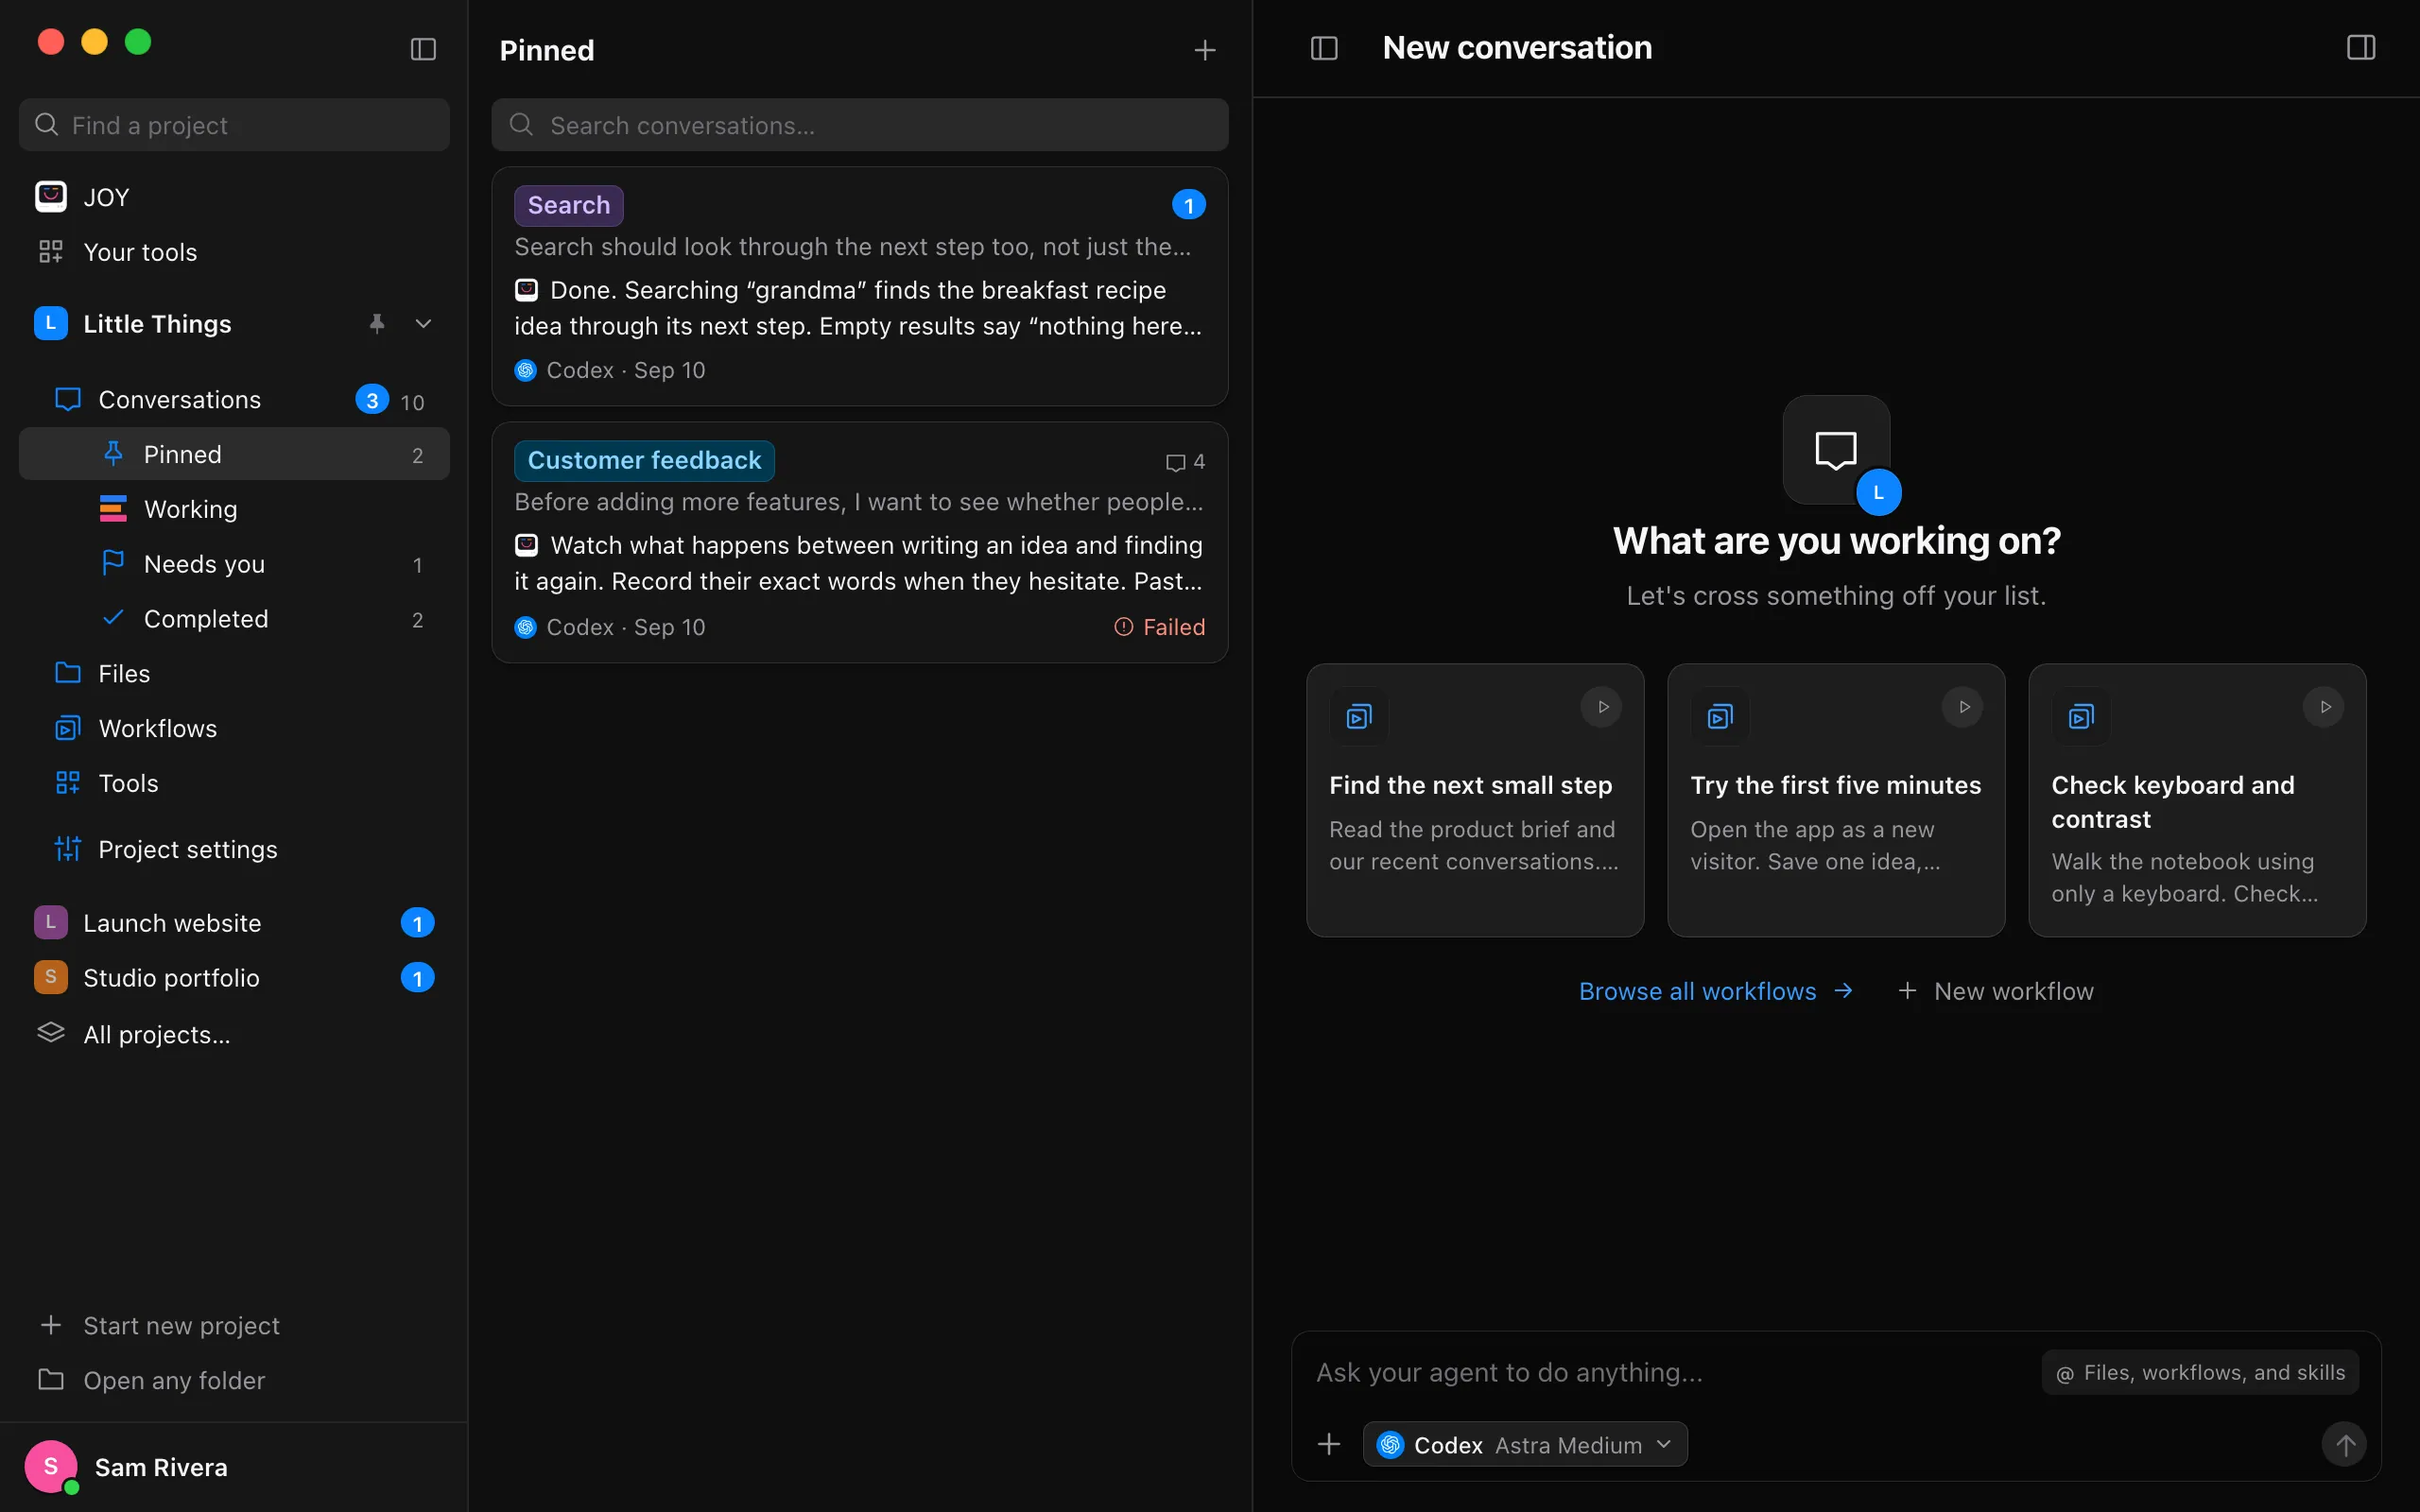
Task: Click the send arrow button
Action: (x=2344, y=1444)
